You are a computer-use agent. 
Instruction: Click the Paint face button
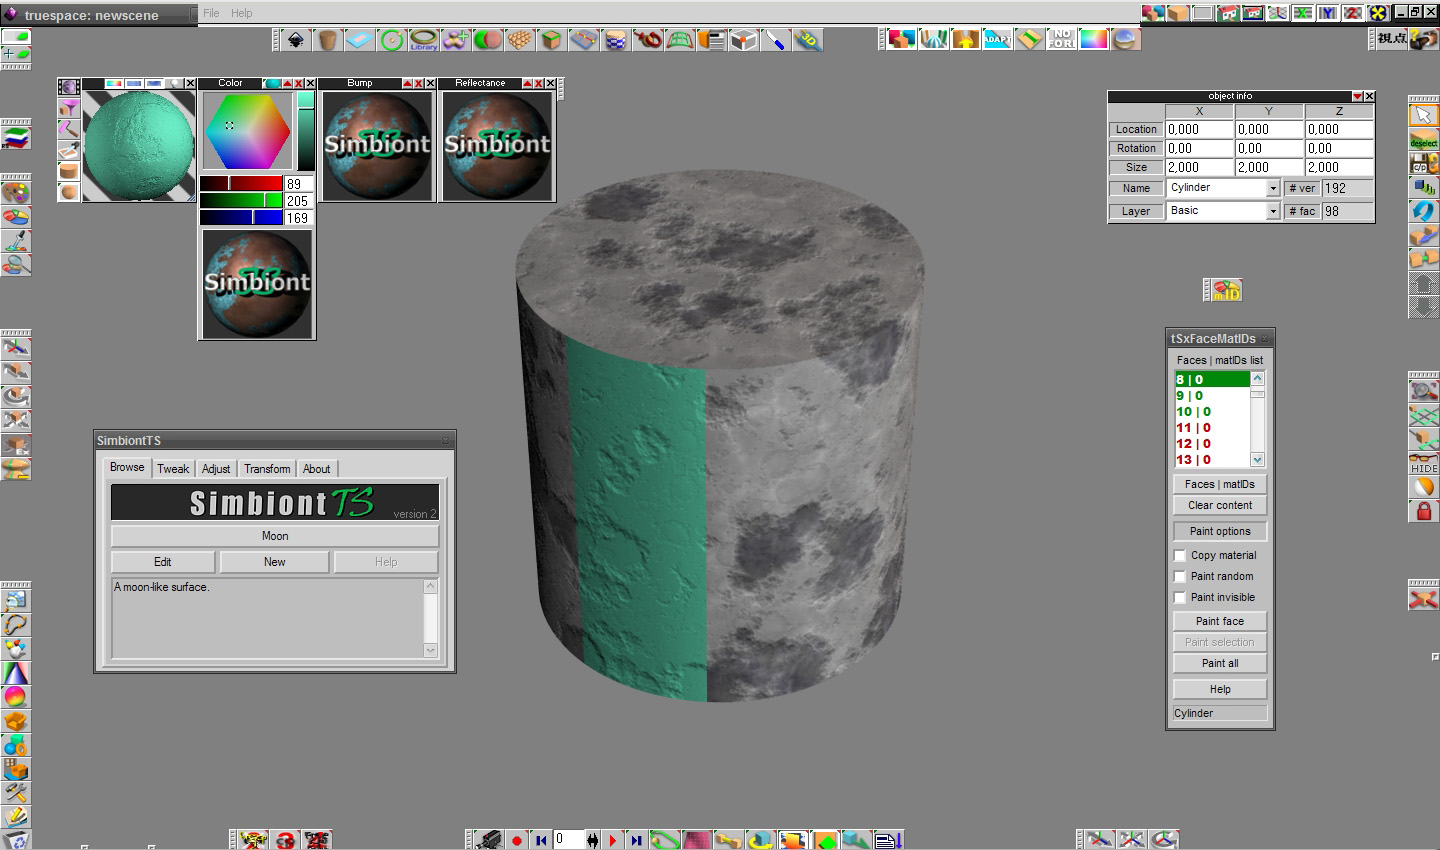[1220, 621]
